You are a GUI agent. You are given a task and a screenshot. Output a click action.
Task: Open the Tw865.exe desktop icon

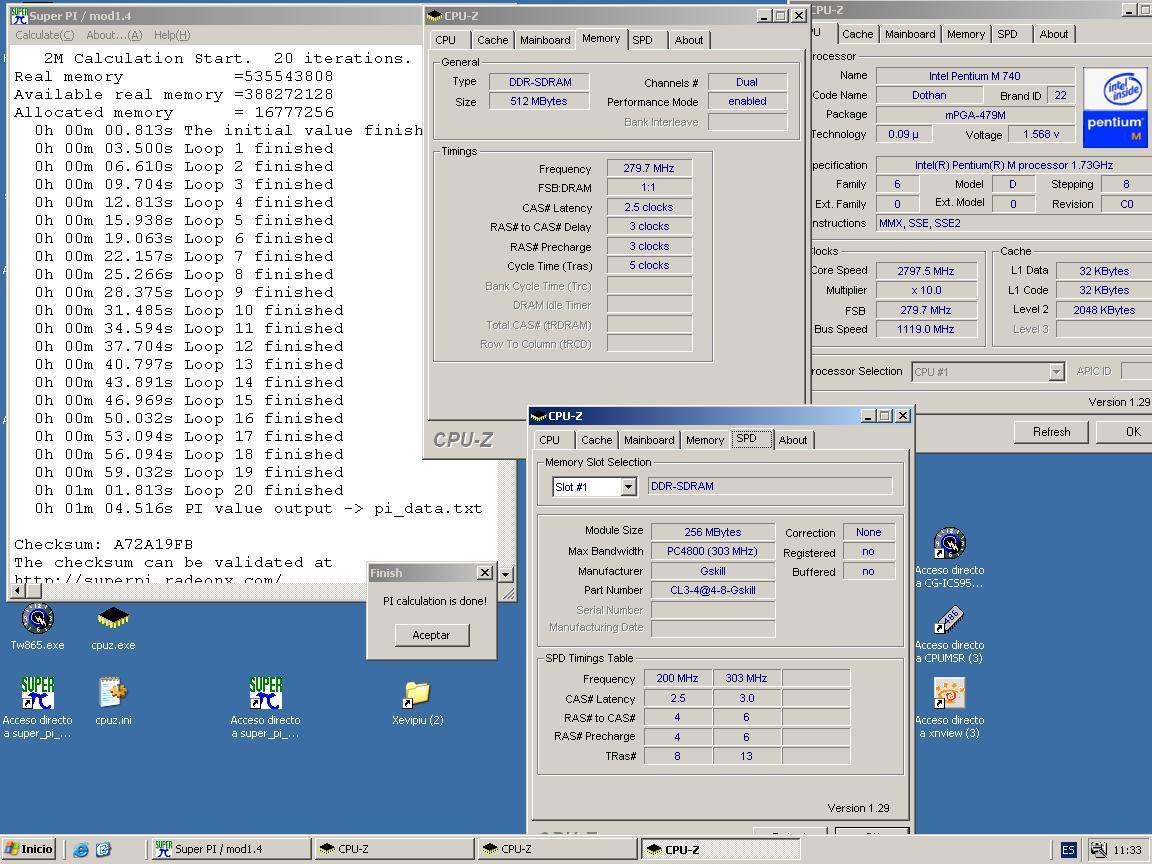[x=37, y=620]
